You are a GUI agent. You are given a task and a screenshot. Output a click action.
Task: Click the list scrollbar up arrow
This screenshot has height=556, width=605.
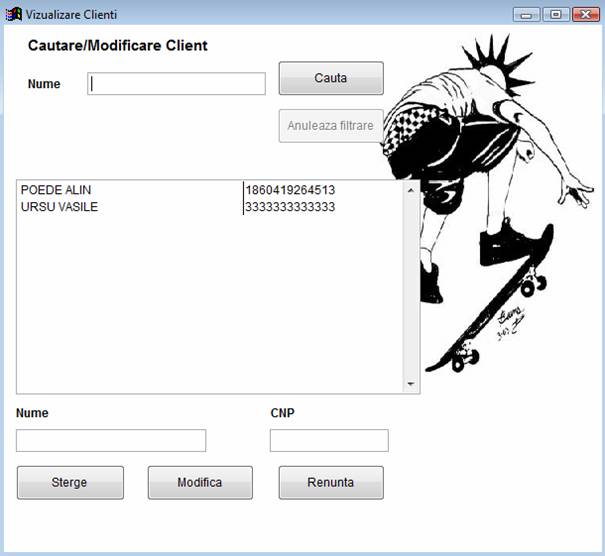411,190
